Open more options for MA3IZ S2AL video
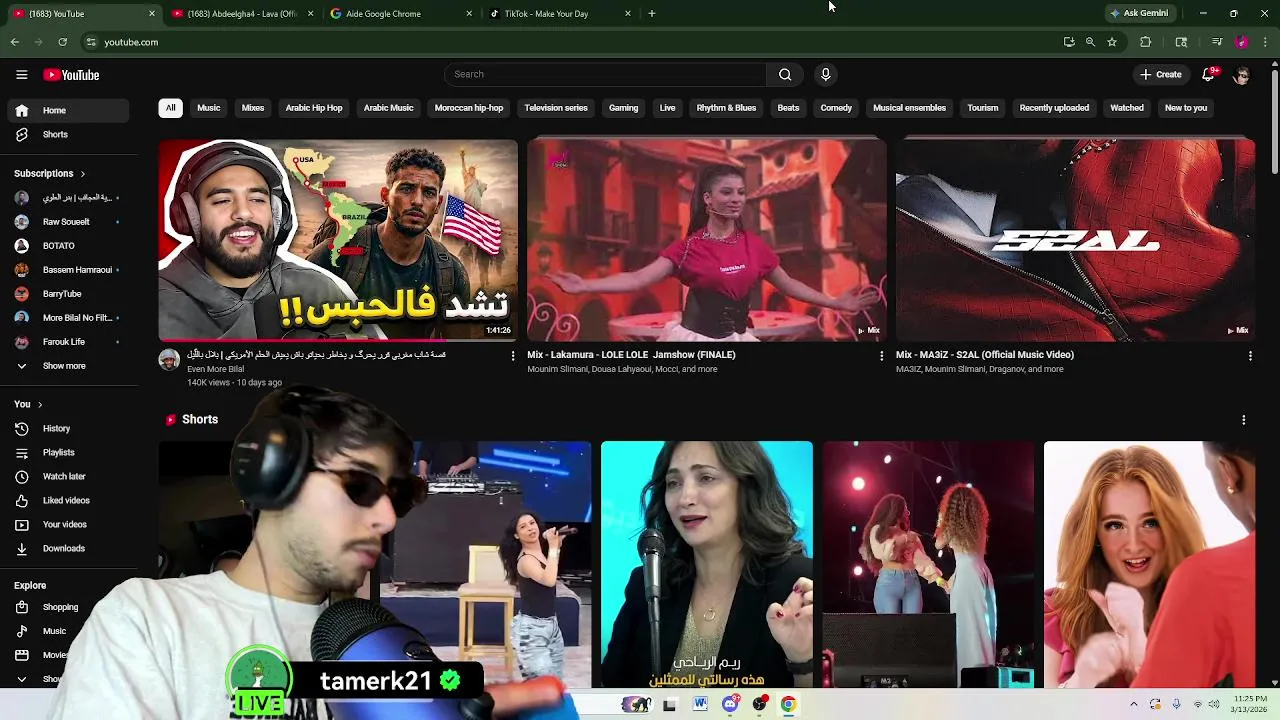 click(x=1250, y=356)
